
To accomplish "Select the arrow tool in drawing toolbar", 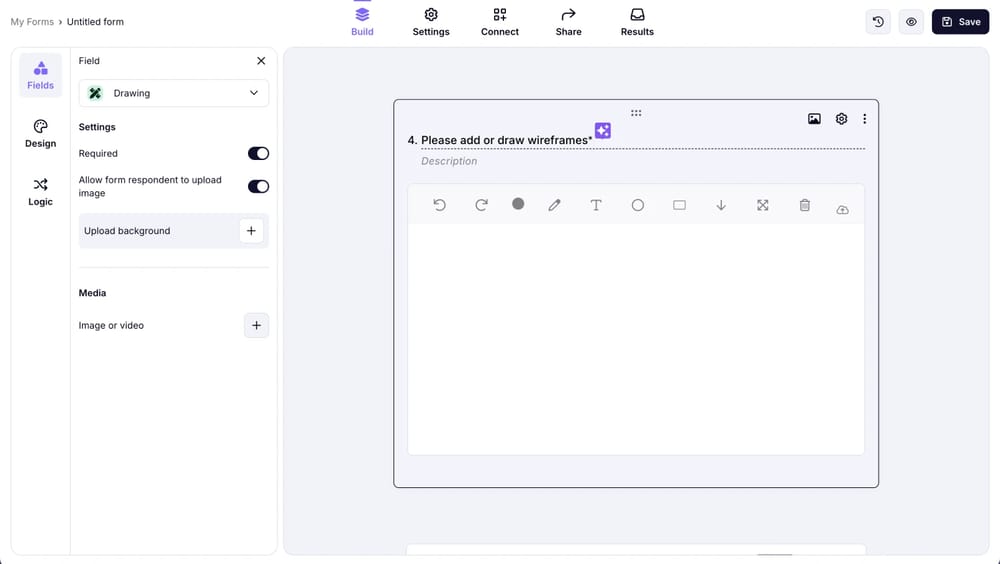I will point(721,205).
